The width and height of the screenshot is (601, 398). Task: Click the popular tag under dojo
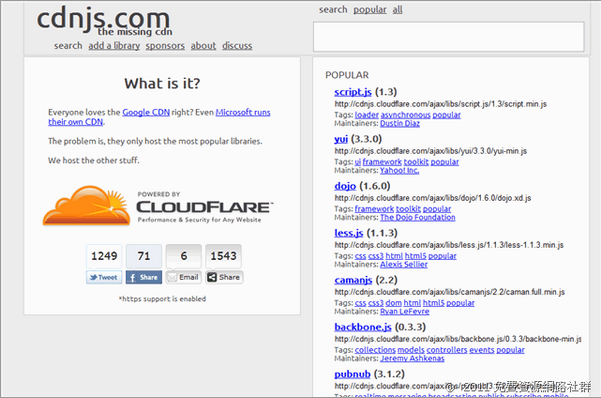point(437,209)
